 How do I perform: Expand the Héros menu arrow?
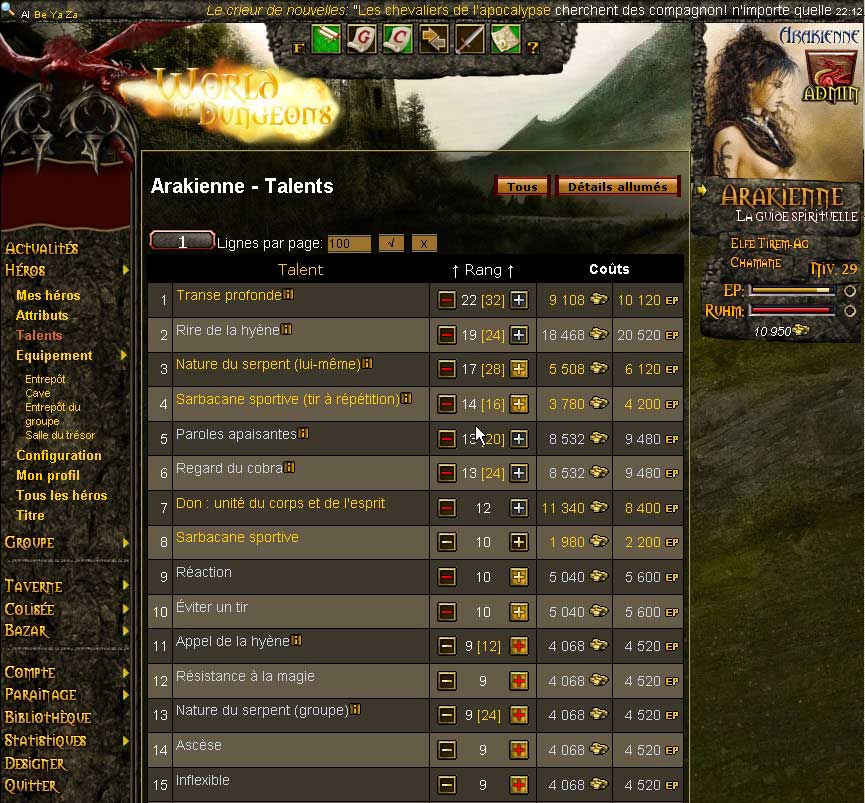126,270
